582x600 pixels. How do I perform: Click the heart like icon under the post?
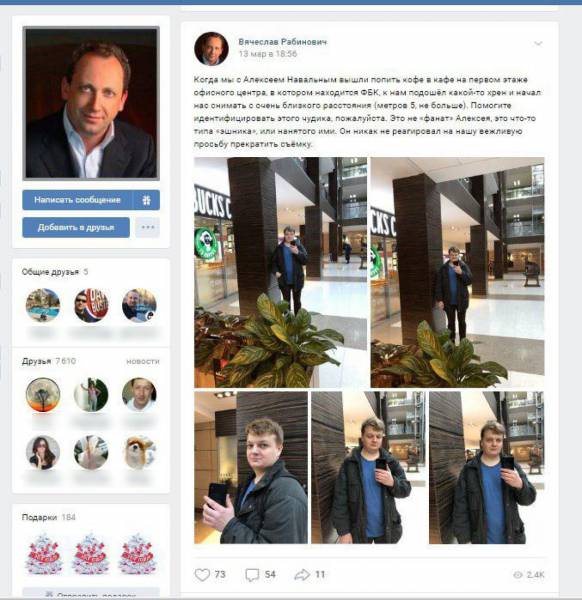202,574
